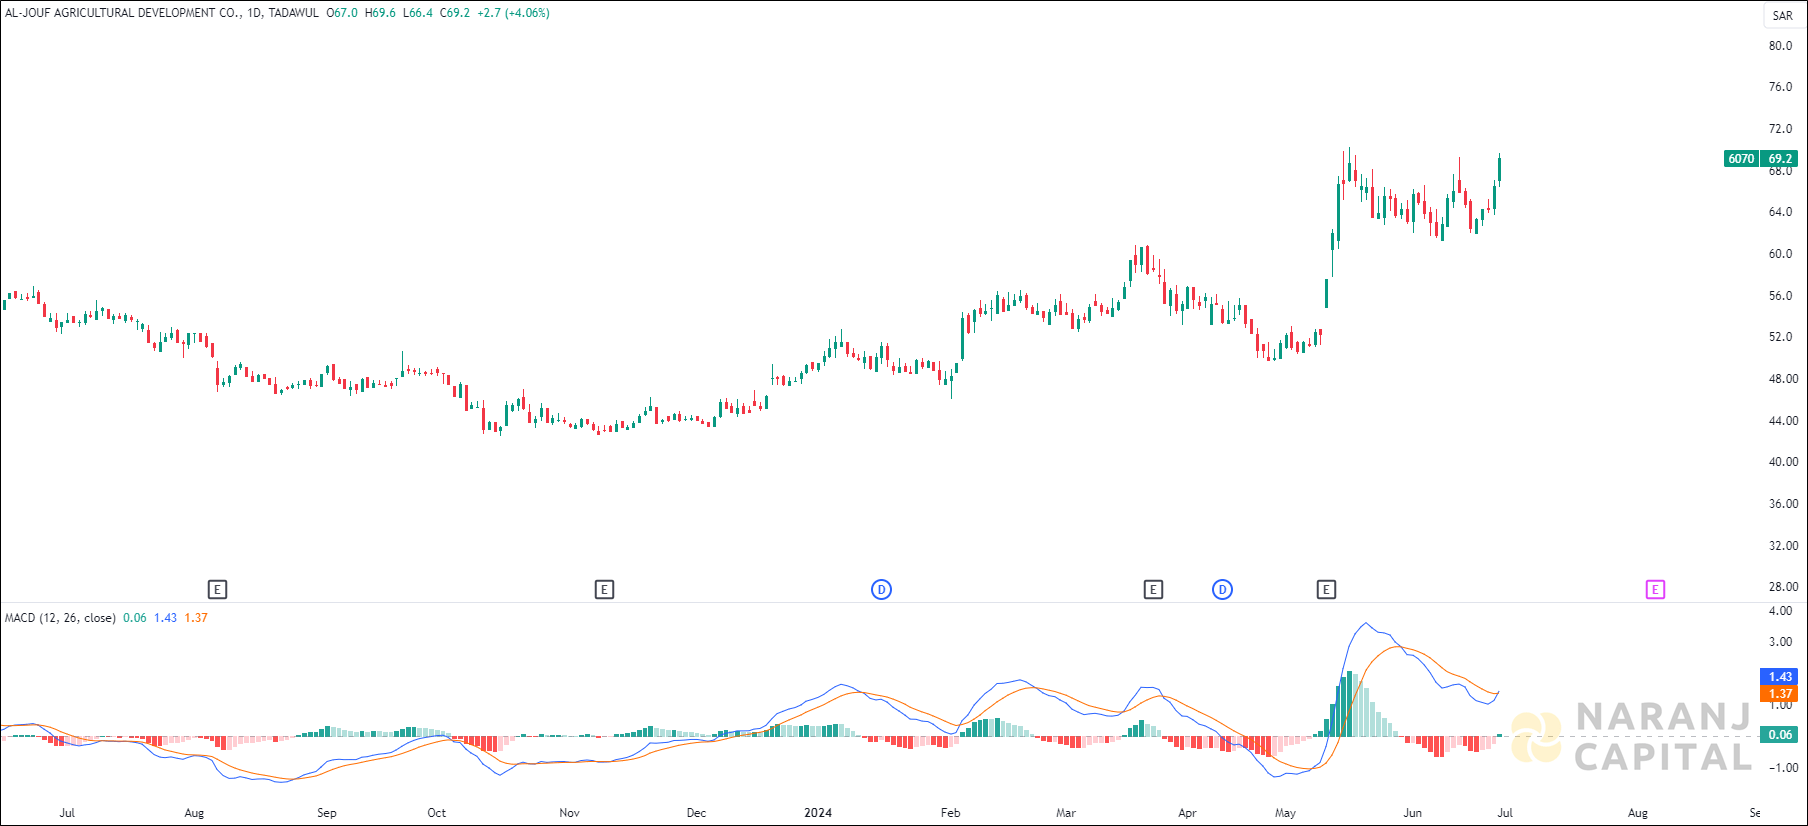
Task: Click the high value H69.6 in header
Action: 380,13
